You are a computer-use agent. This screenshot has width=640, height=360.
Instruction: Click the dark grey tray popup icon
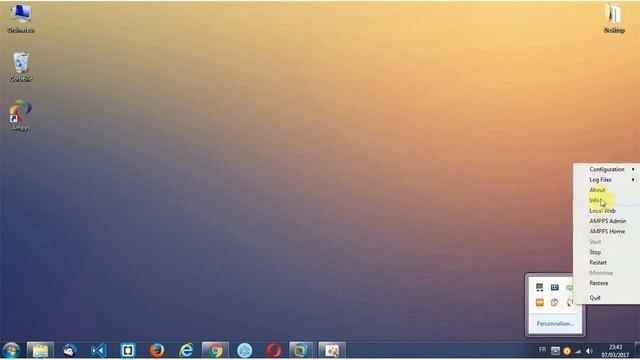tap(540, 287)
